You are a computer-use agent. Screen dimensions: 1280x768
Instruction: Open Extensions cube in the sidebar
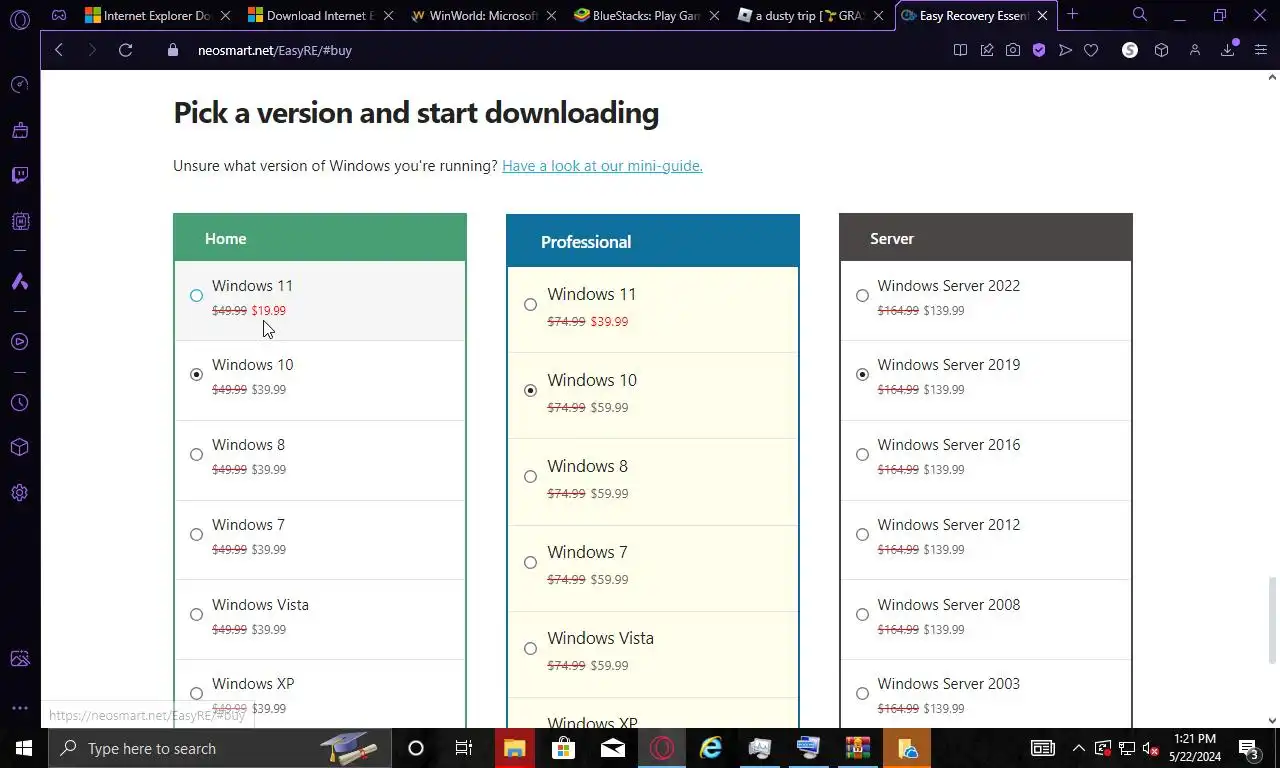coord(19,448)
